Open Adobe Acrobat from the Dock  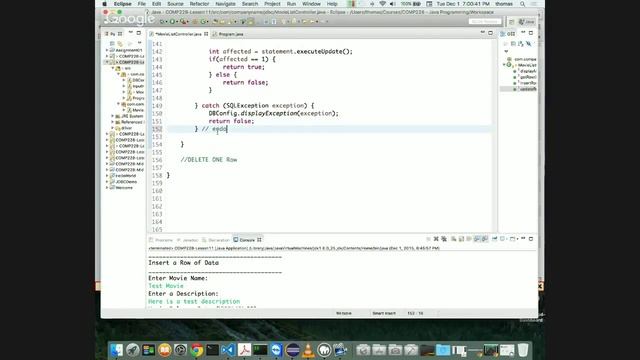tap(244, 350)
